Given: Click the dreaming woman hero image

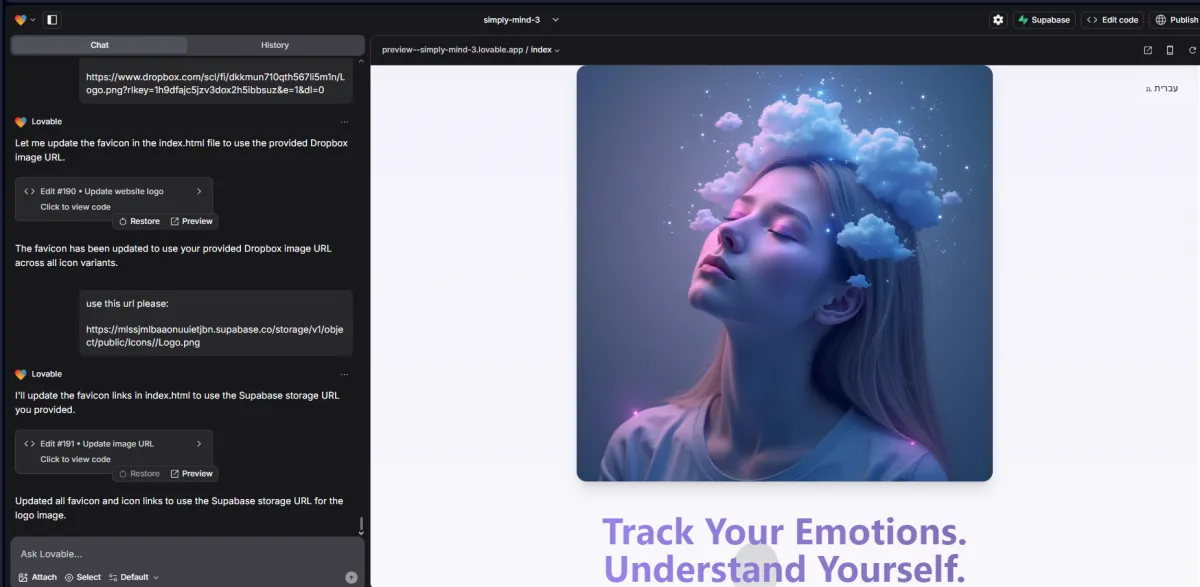Looking at the screenshot, I should tap(784, 273).
